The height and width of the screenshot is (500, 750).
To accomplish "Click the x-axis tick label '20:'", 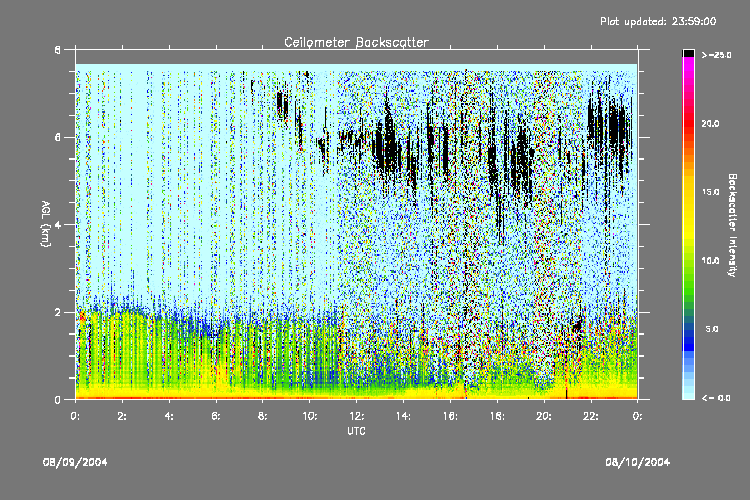I will point(544,416).
